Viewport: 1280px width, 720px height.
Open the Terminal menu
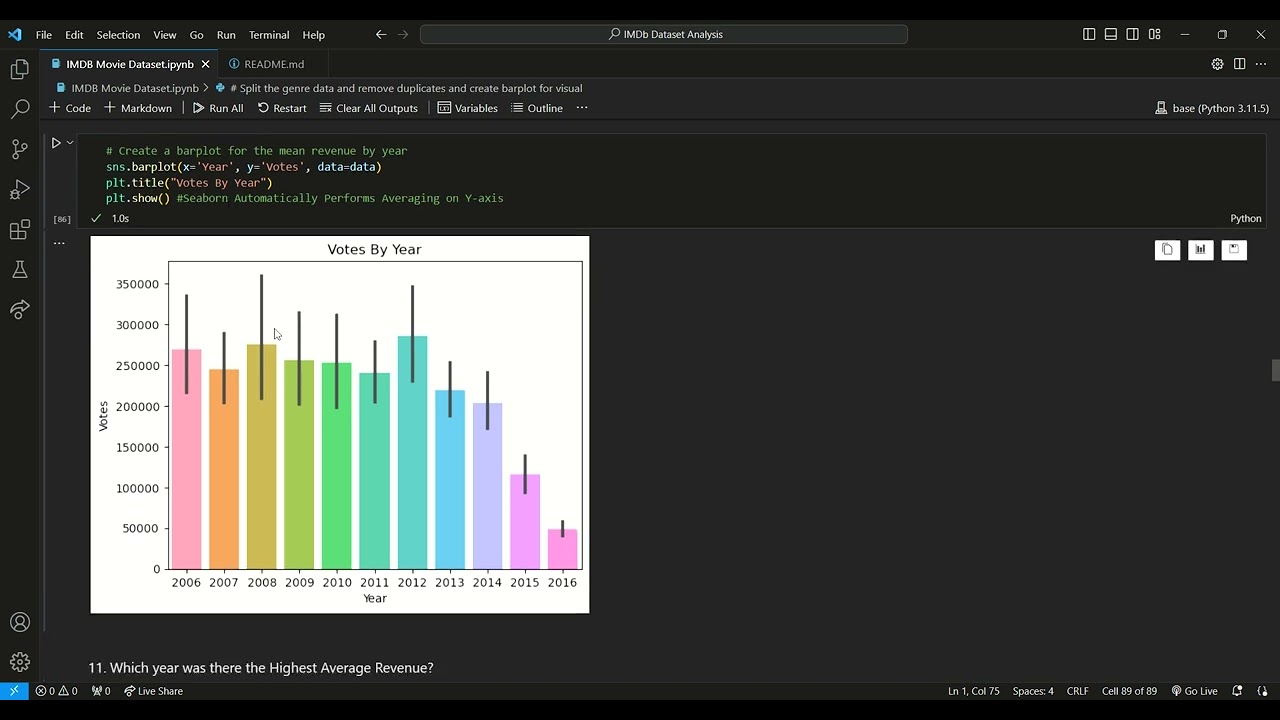point(269,34)
